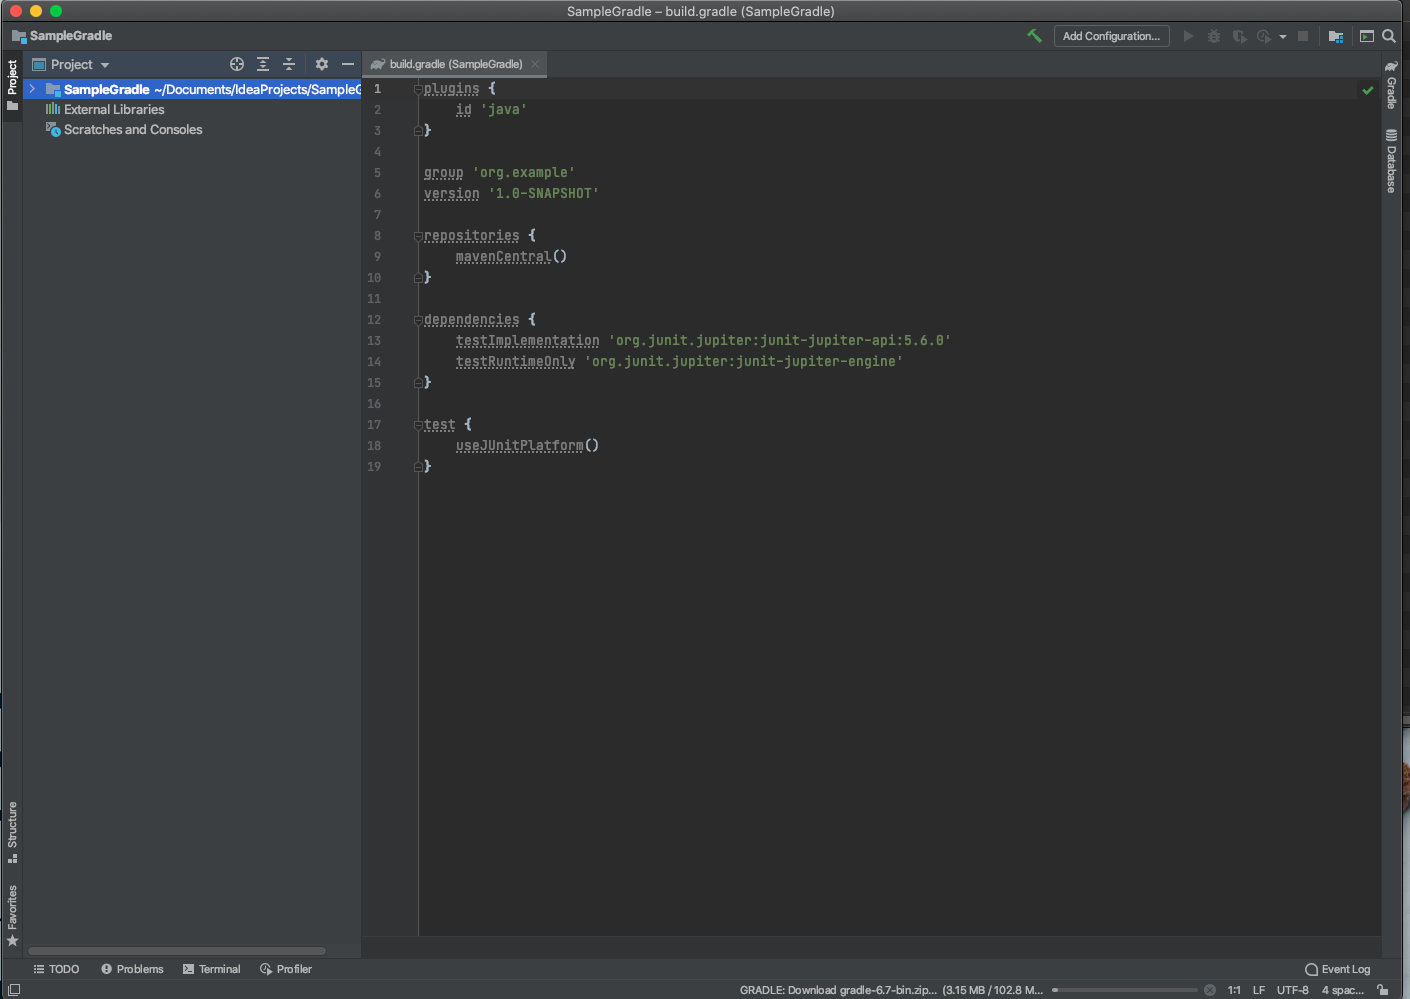This screenshot has width=1410, height=999.
Task: Click the 1:1 cursor position indicator
Action: pos(1234,990)
